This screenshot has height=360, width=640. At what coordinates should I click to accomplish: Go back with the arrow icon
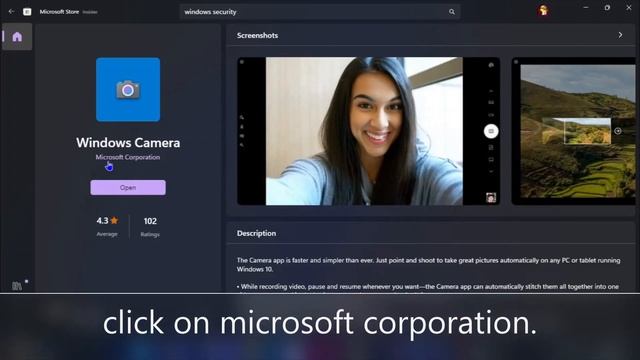tap(11, 11)
